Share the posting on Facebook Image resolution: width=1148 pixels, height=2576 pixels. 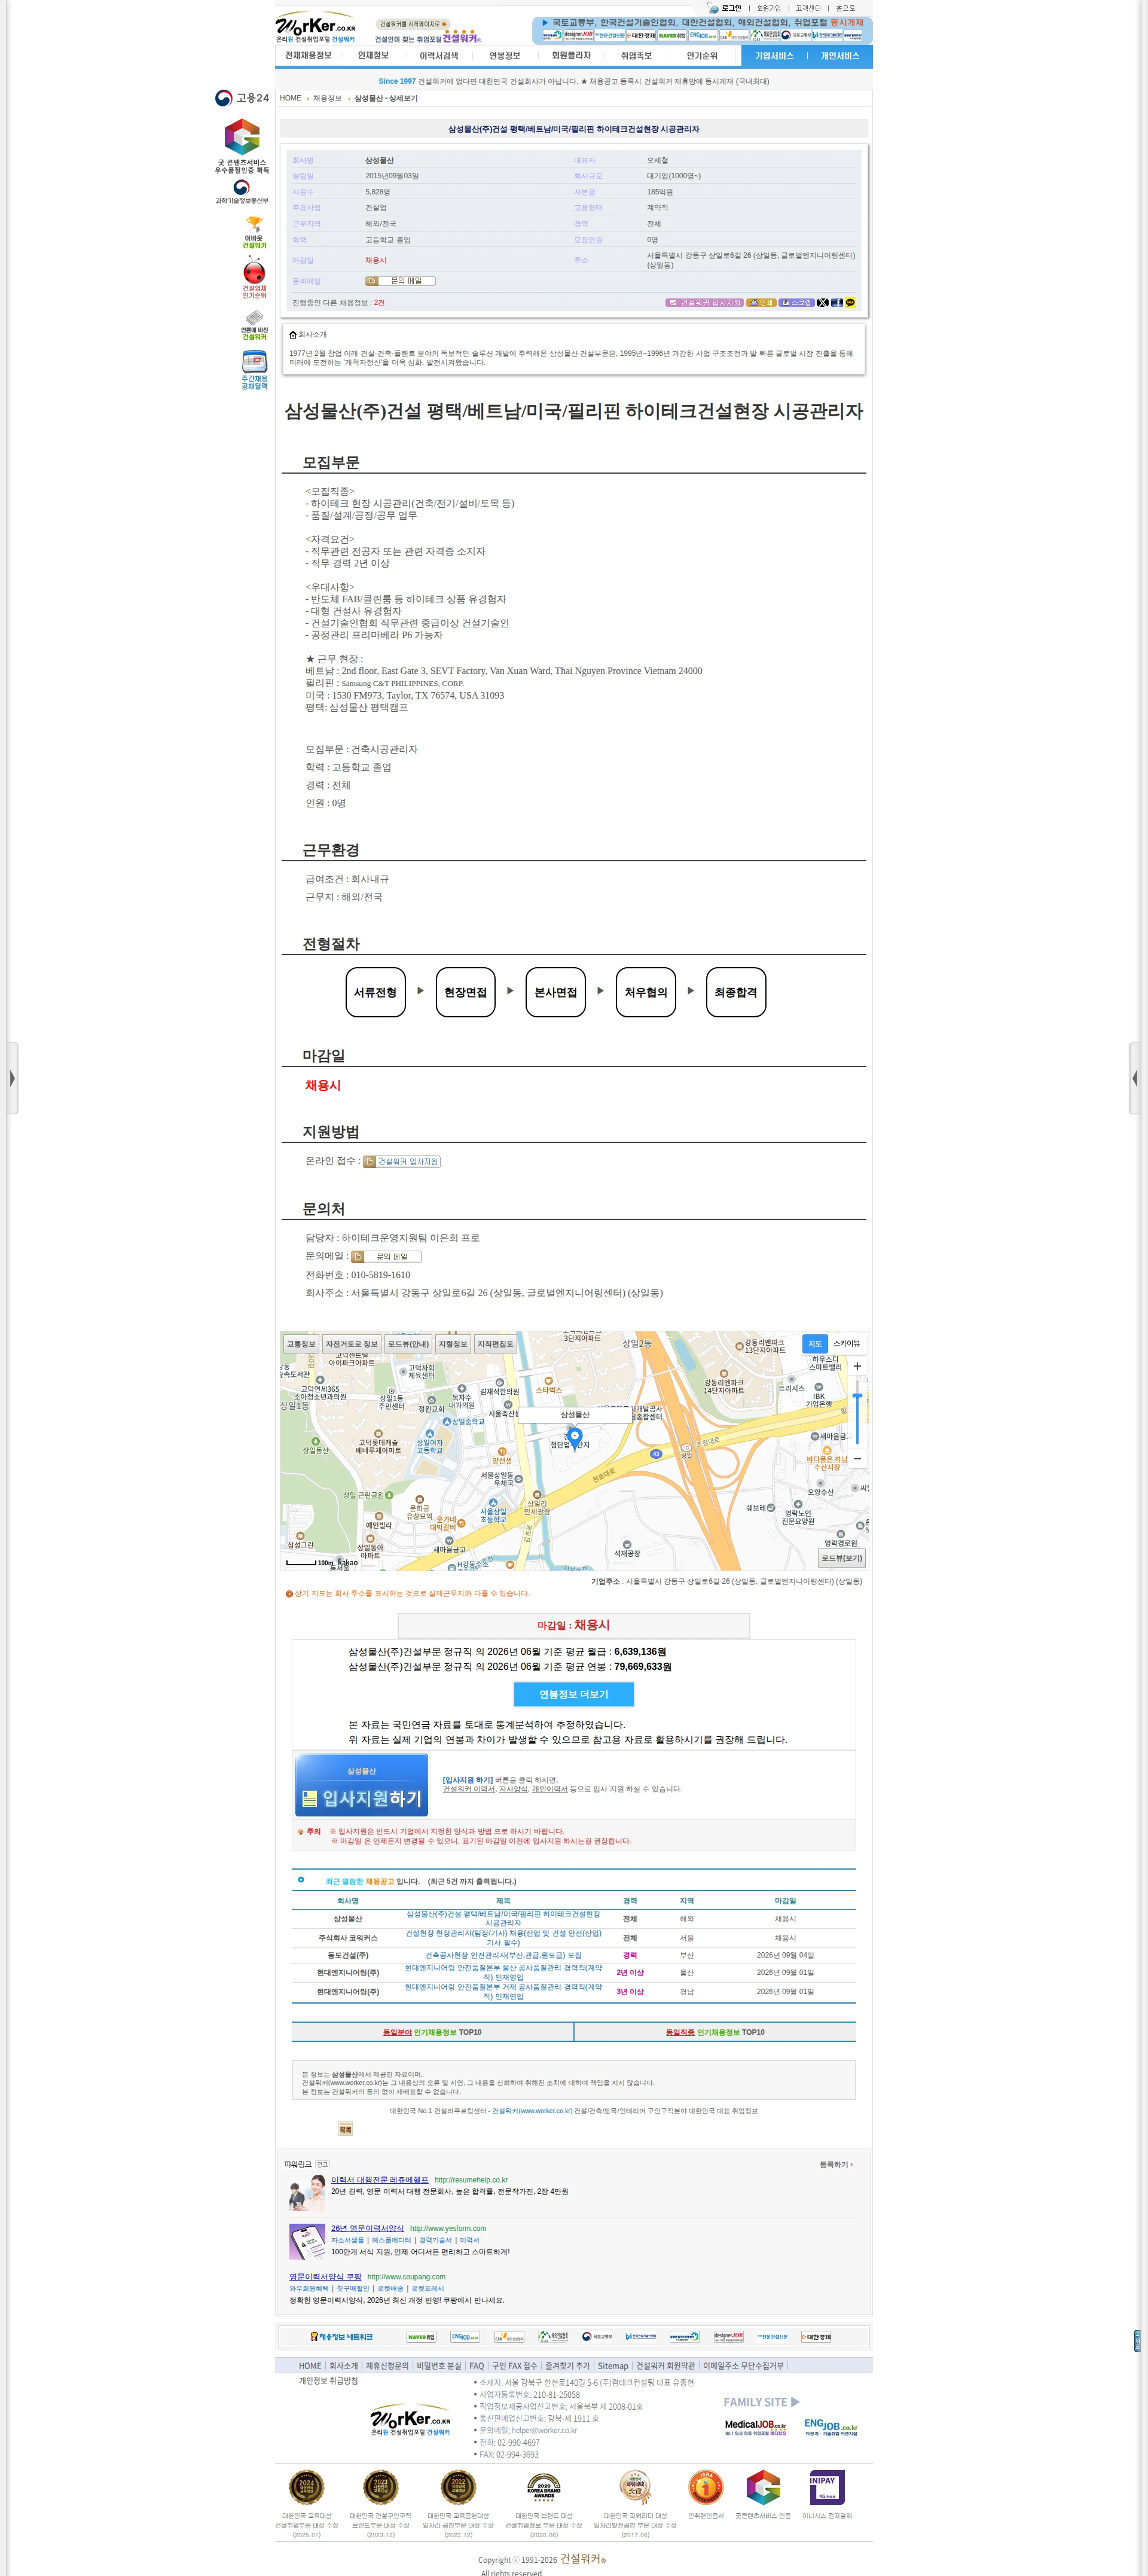pos(836,302)
